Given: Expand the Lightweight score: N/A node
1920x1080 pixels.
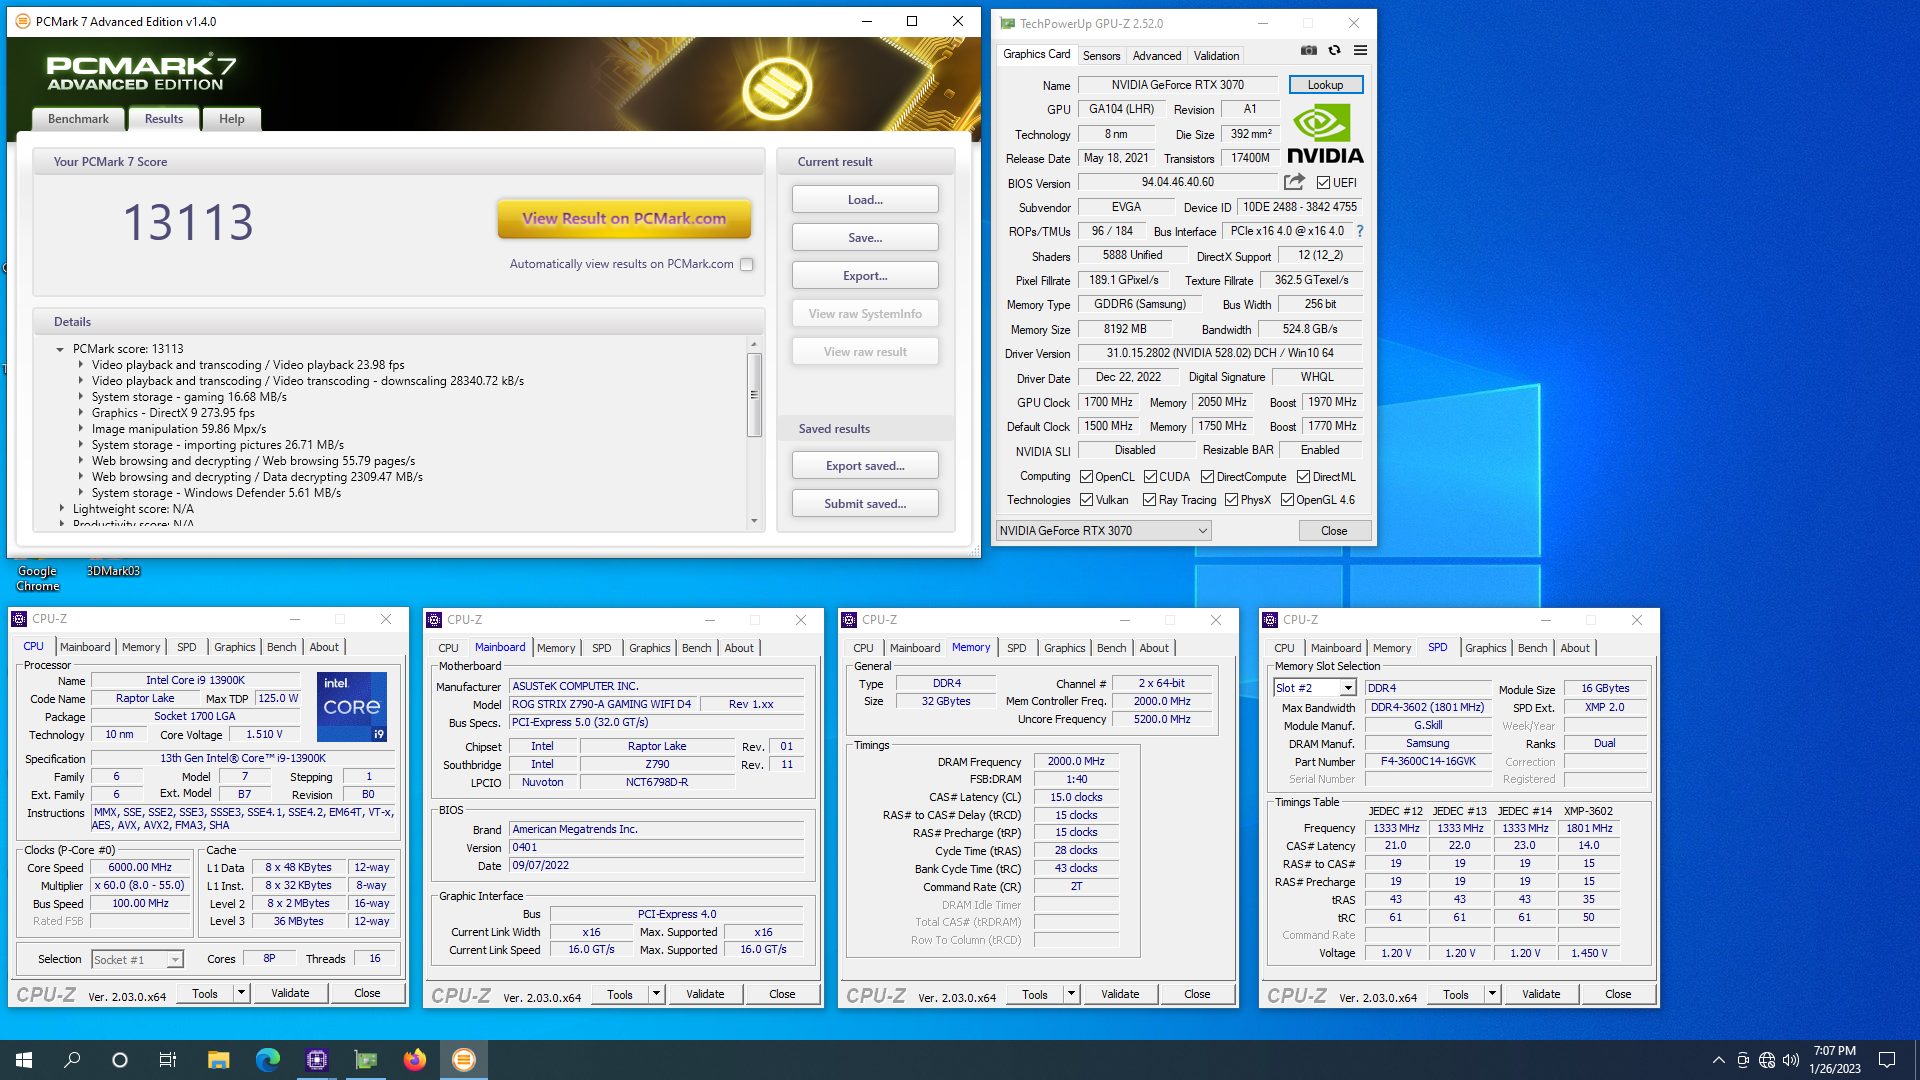Looking at the screenshot, I should 60,509.
